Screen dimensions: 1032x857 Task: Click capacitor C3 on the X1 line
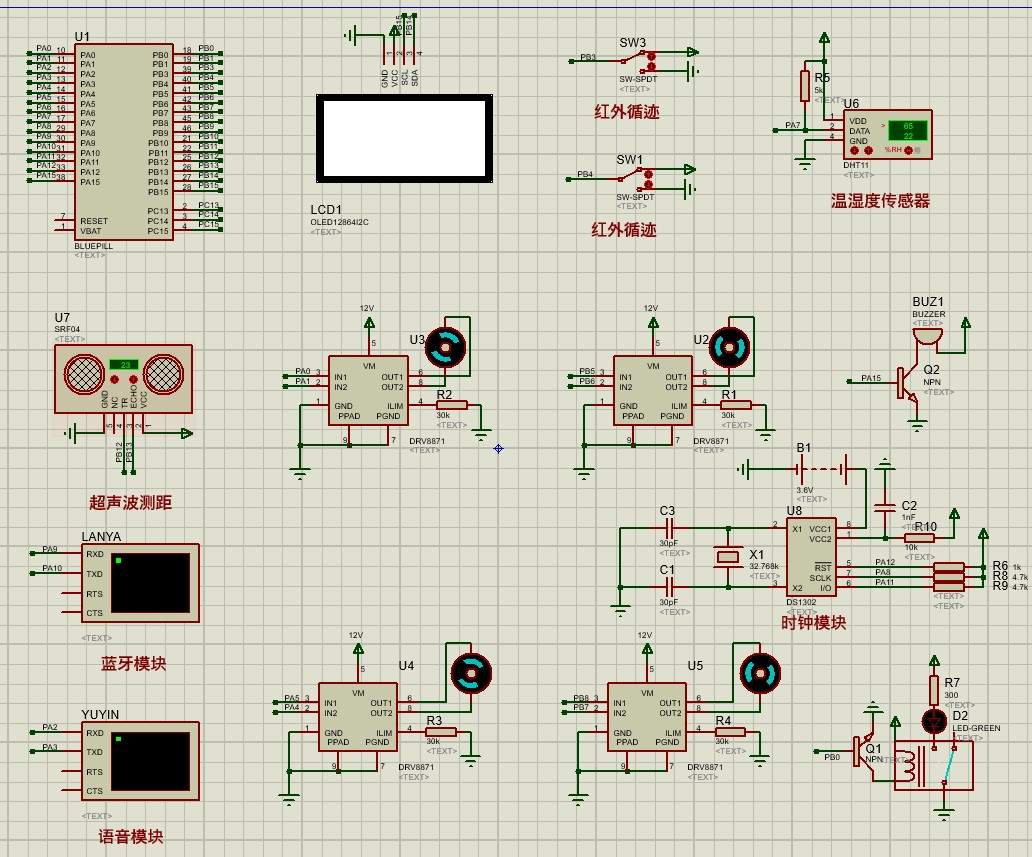(669, 528)
